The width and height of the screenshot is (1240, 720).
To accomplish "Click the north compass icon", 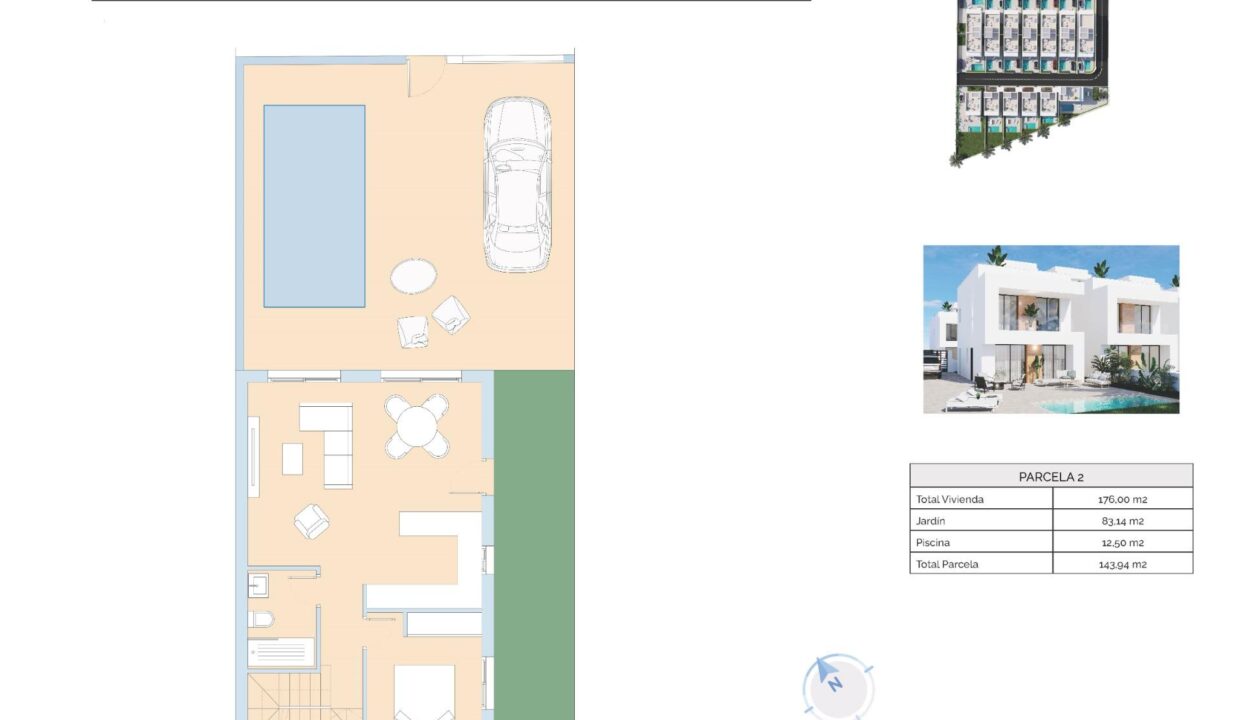I will 837,685.
